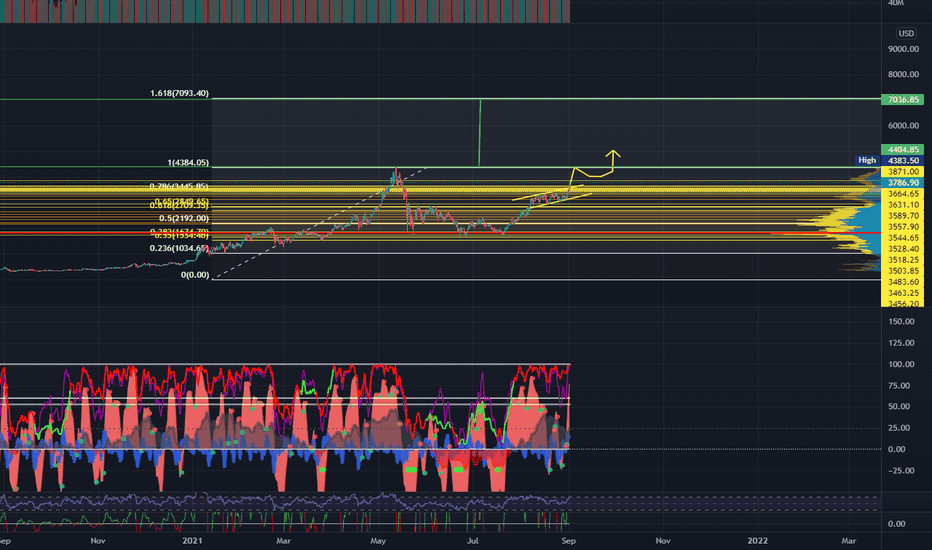Click 6000.00 on the price scale
Screen dimensions: 932x550
(x=903, y=125)
